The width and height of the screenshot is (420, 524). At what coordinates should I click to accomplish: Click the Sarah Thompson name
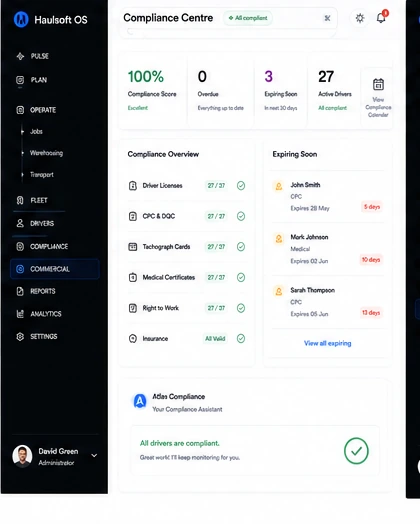[312, 290]
